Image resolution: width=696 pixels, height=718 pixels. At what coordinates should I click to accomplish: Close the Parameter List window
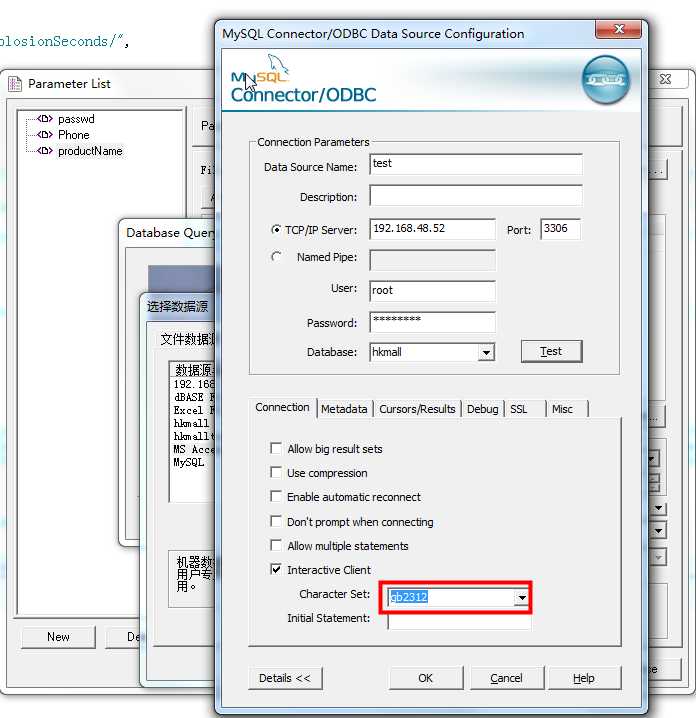[665, 79]
